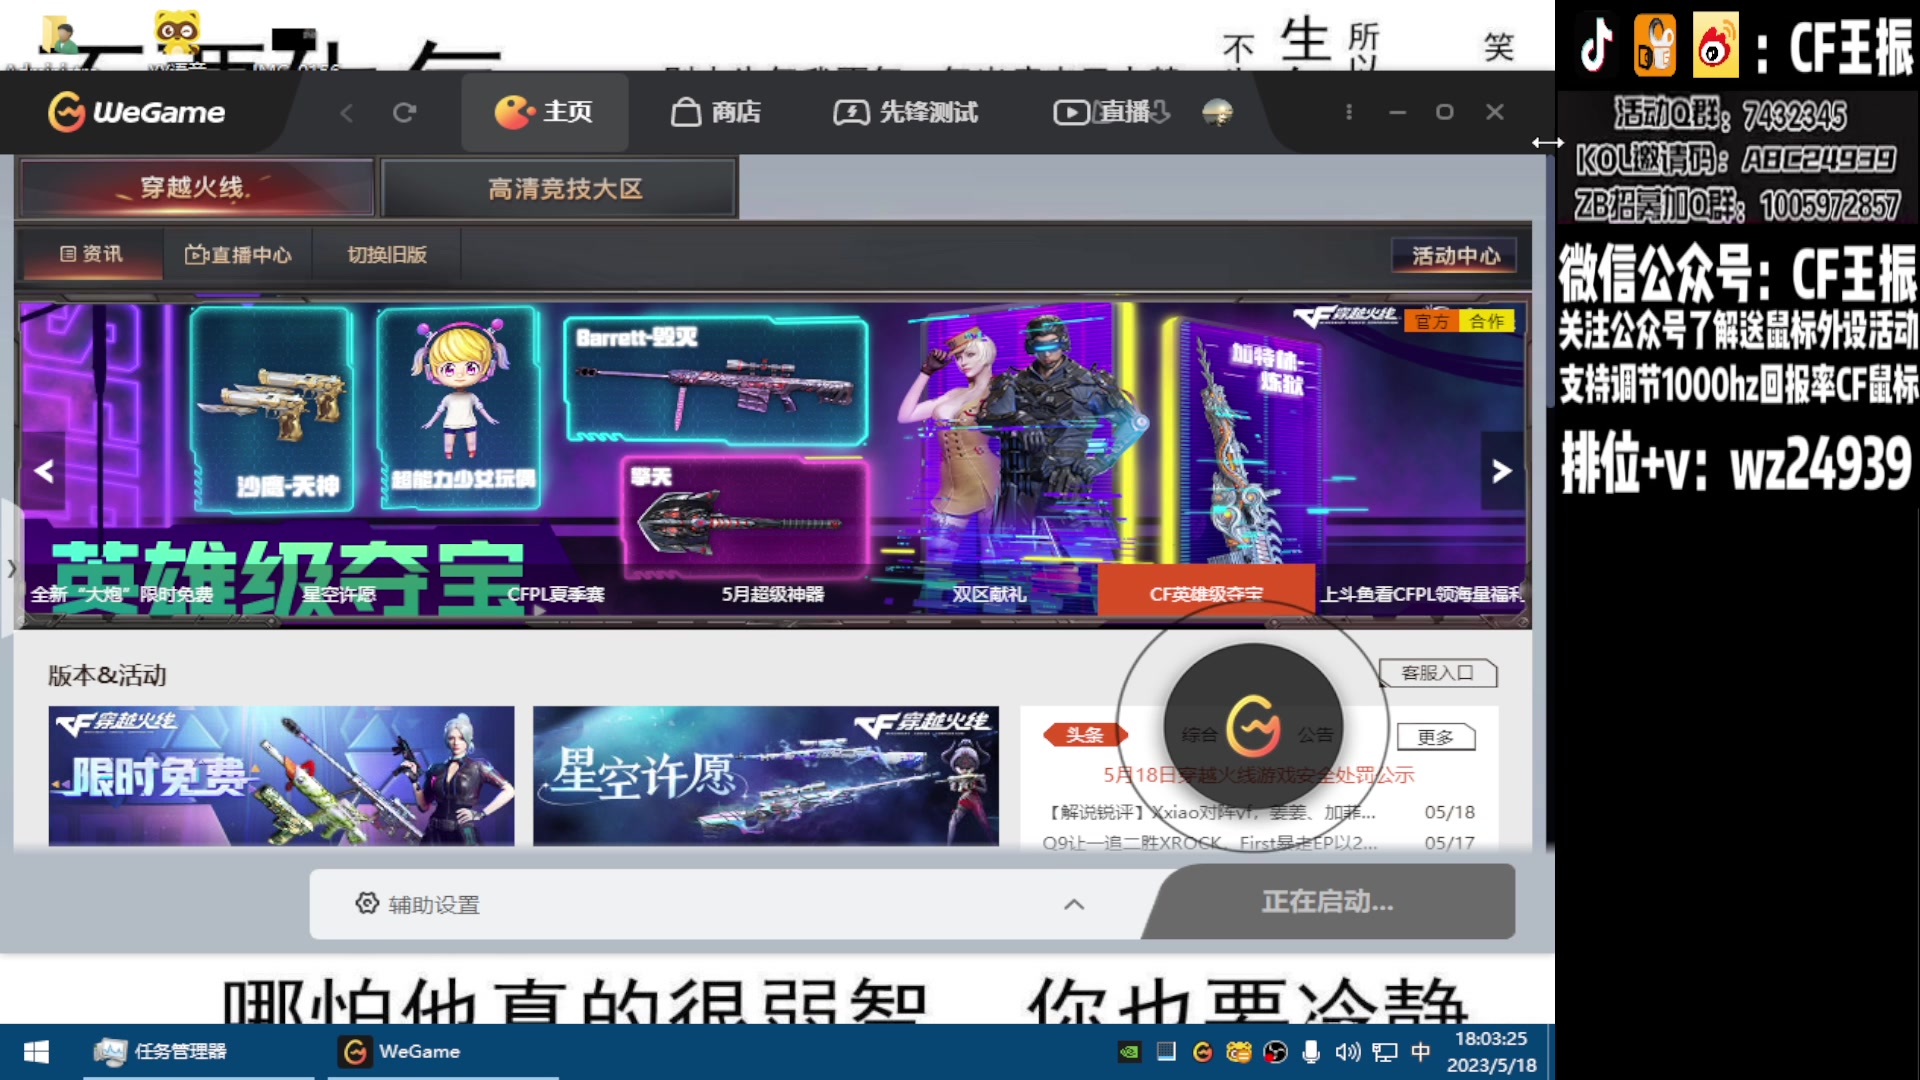This screenshot has width=1920, height=1080.
Task: Click the 合作 tag on banner
Action: 1487,321
